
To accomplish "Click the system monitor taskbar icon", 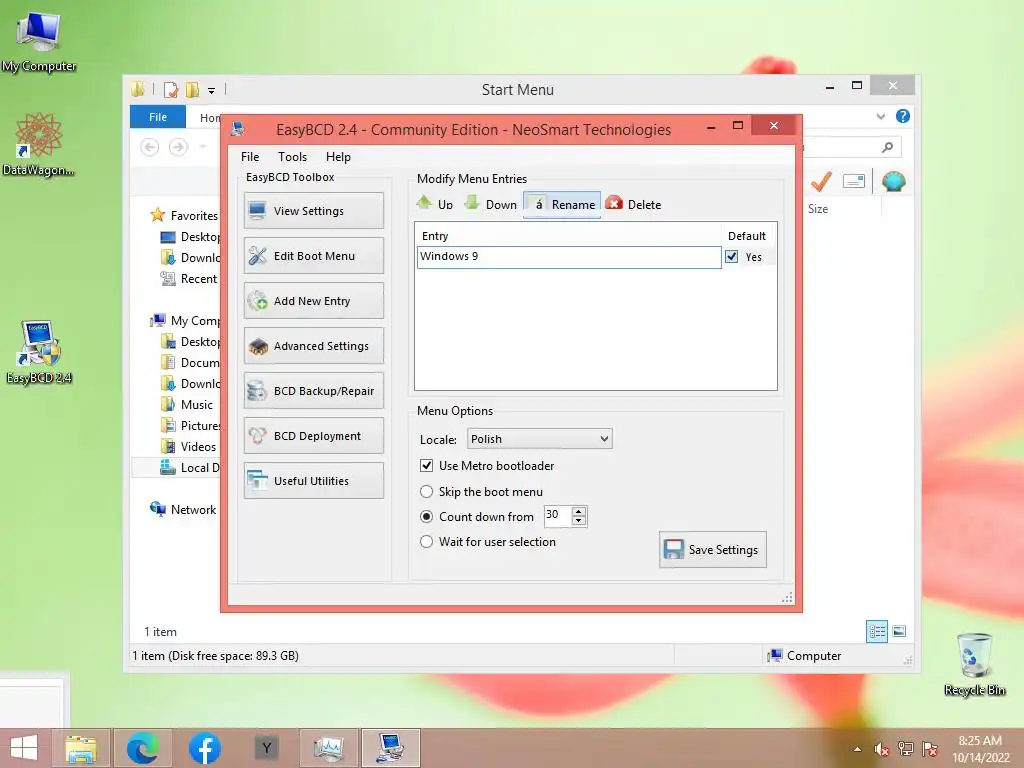I will pos(328,748).
